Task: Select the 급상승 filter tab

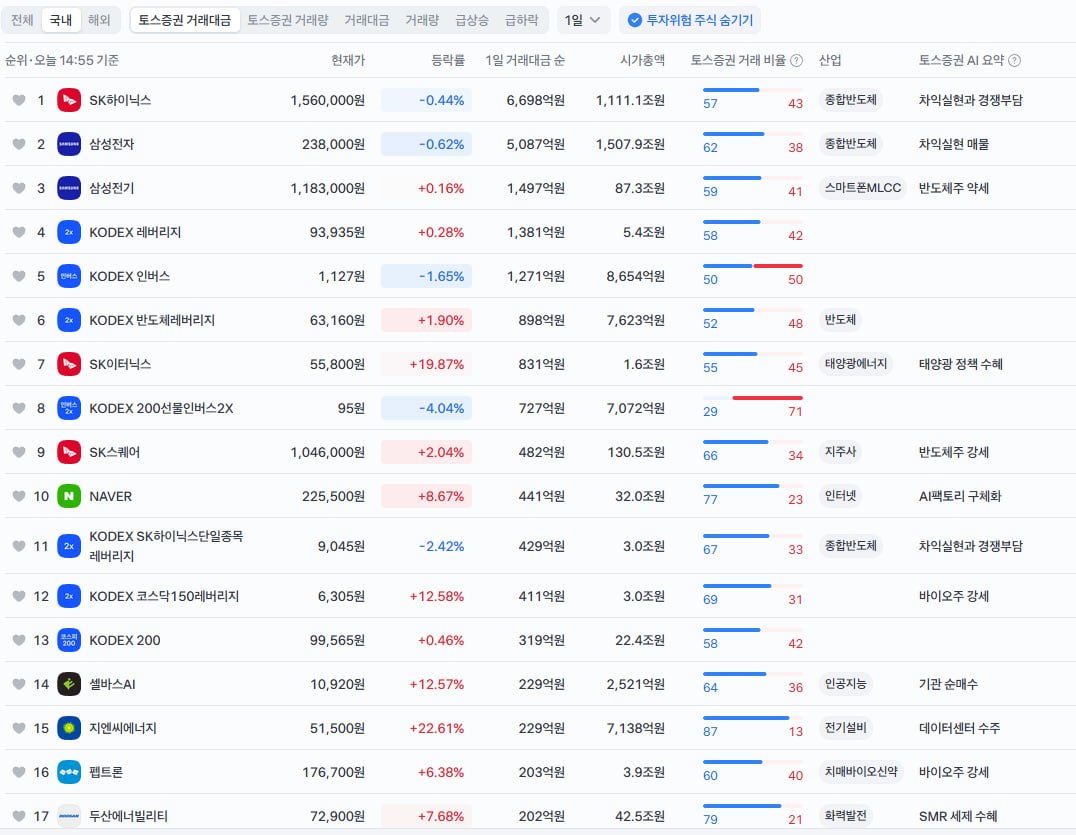Action: [x=472, y=20]
